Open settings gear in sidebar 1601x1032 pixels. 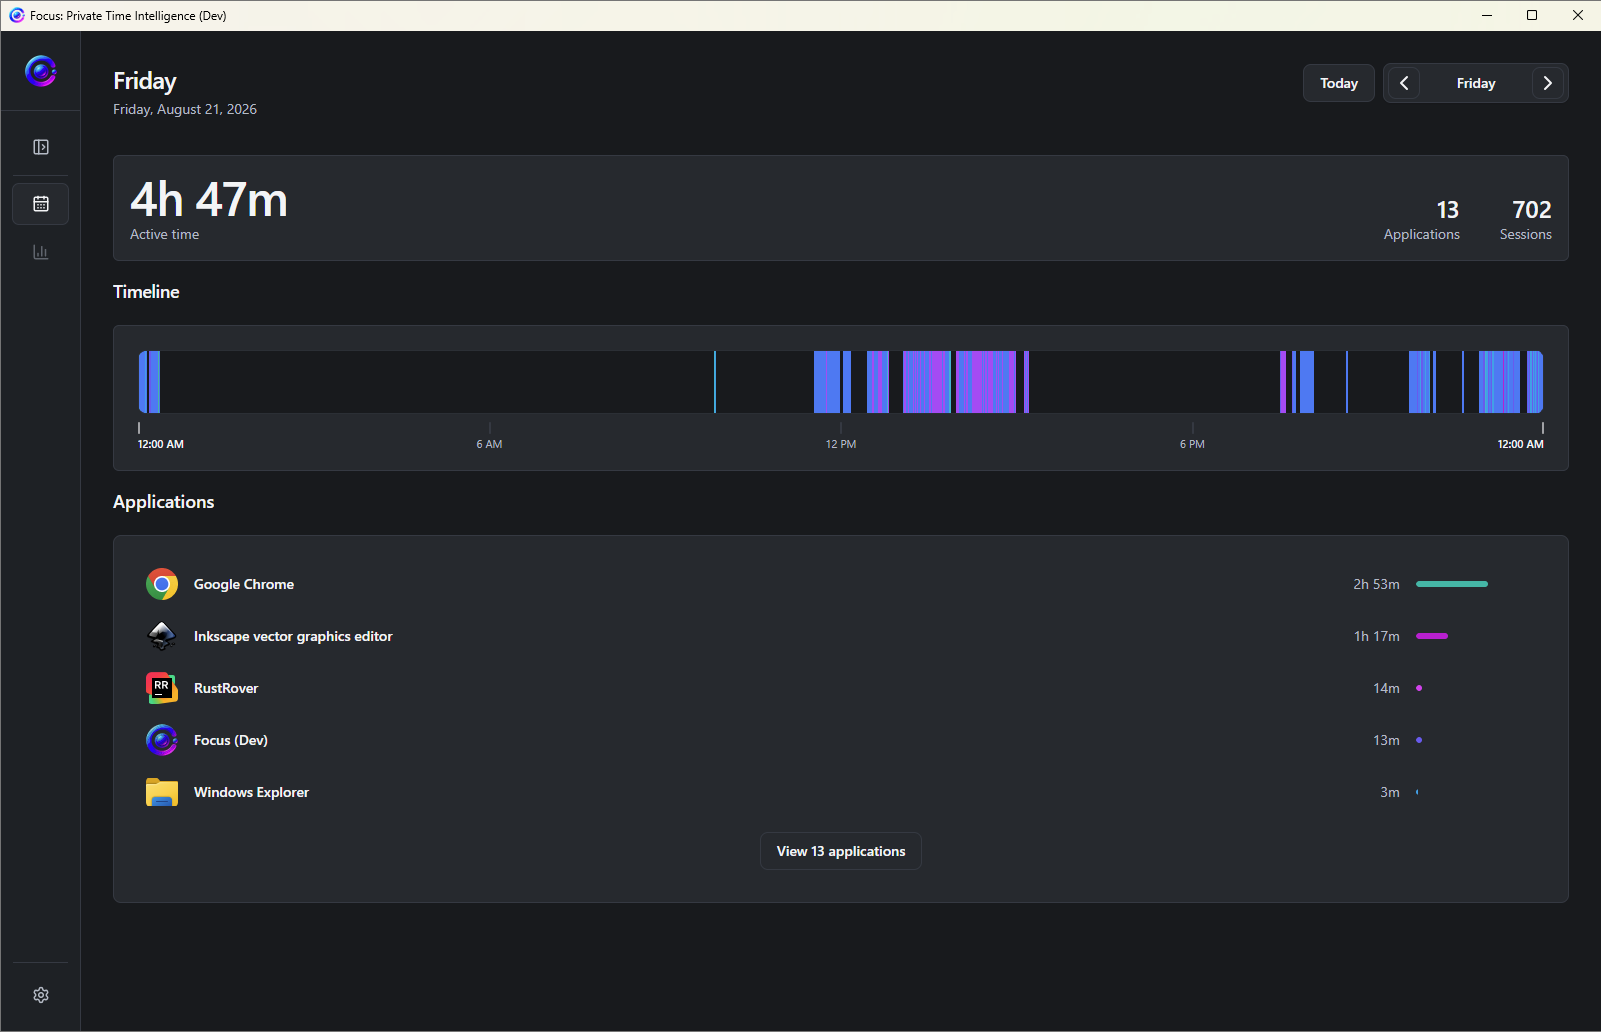click(x=41, y=995)
